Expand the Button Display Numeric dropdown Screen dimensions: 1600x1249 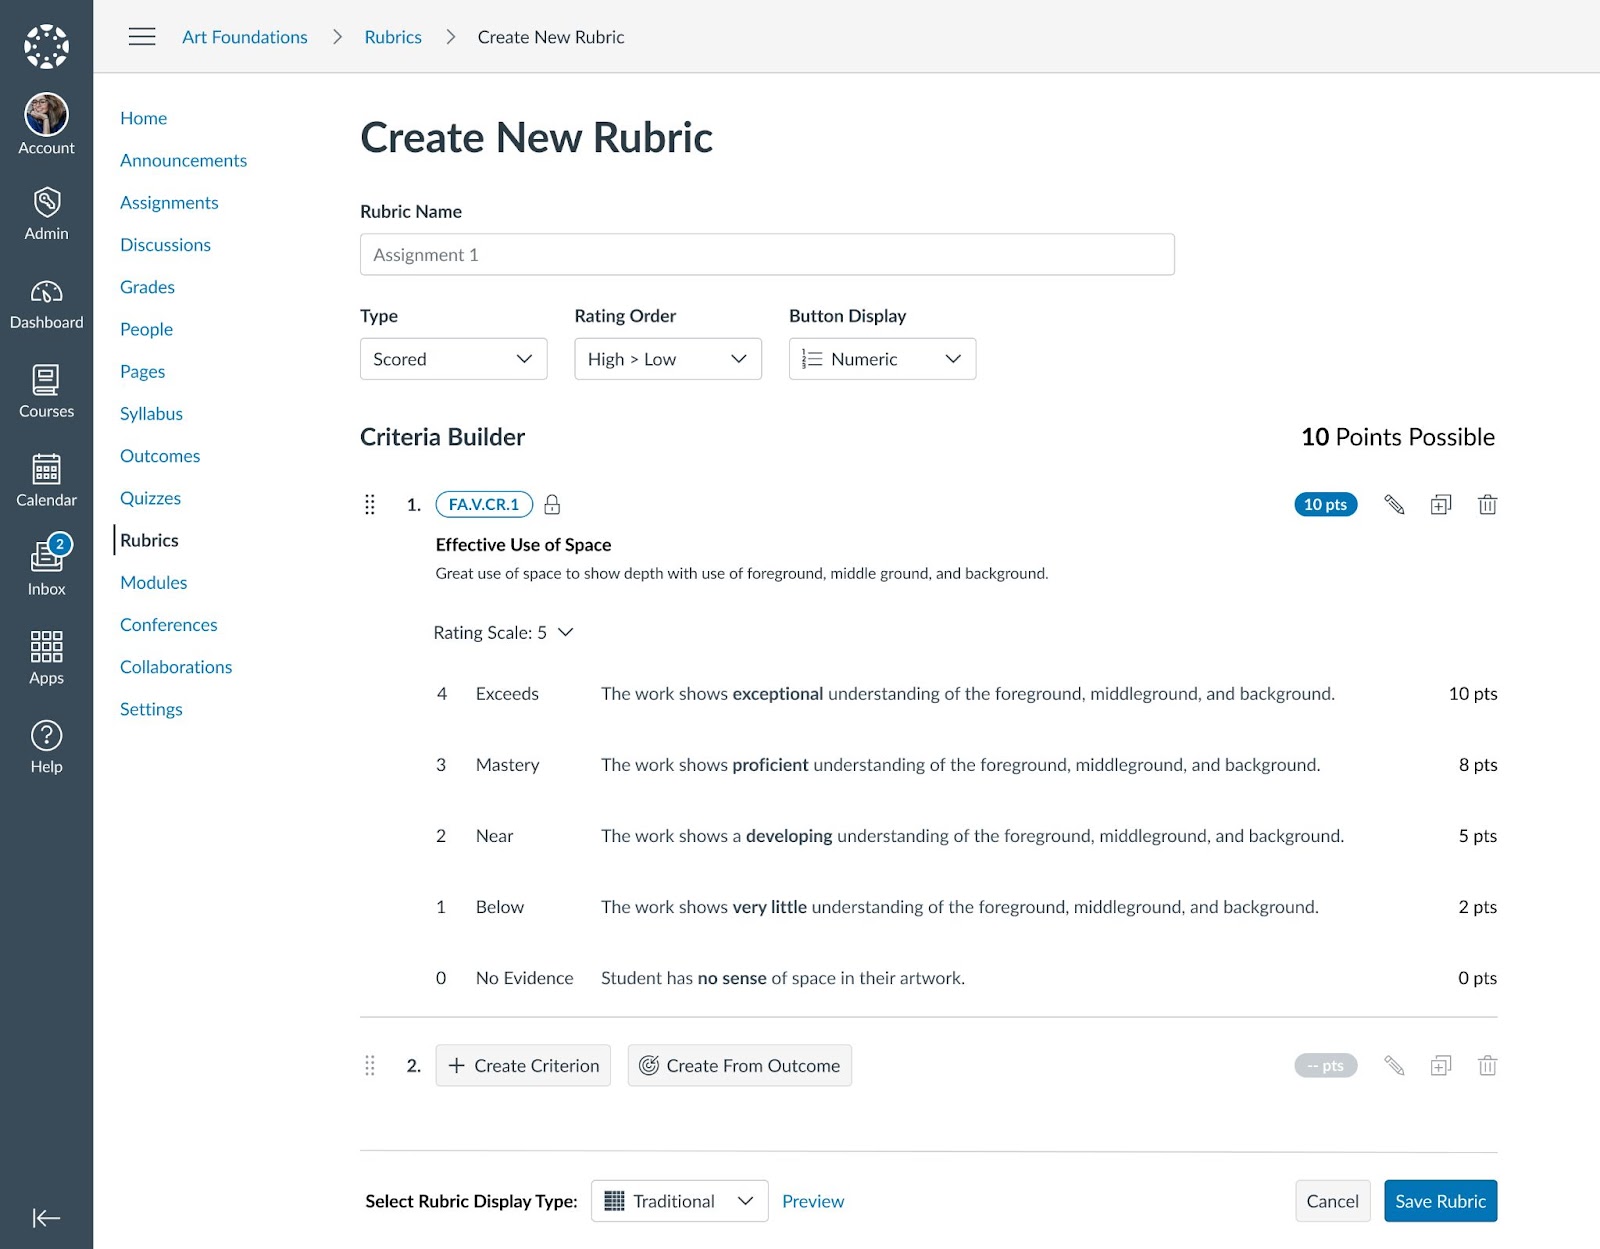point(882,359)
